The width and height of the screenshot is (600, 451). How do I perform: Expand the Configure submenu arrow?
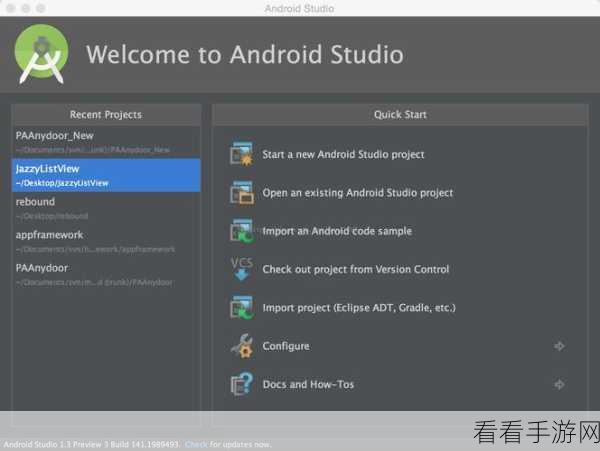click(x=559, y=346)
